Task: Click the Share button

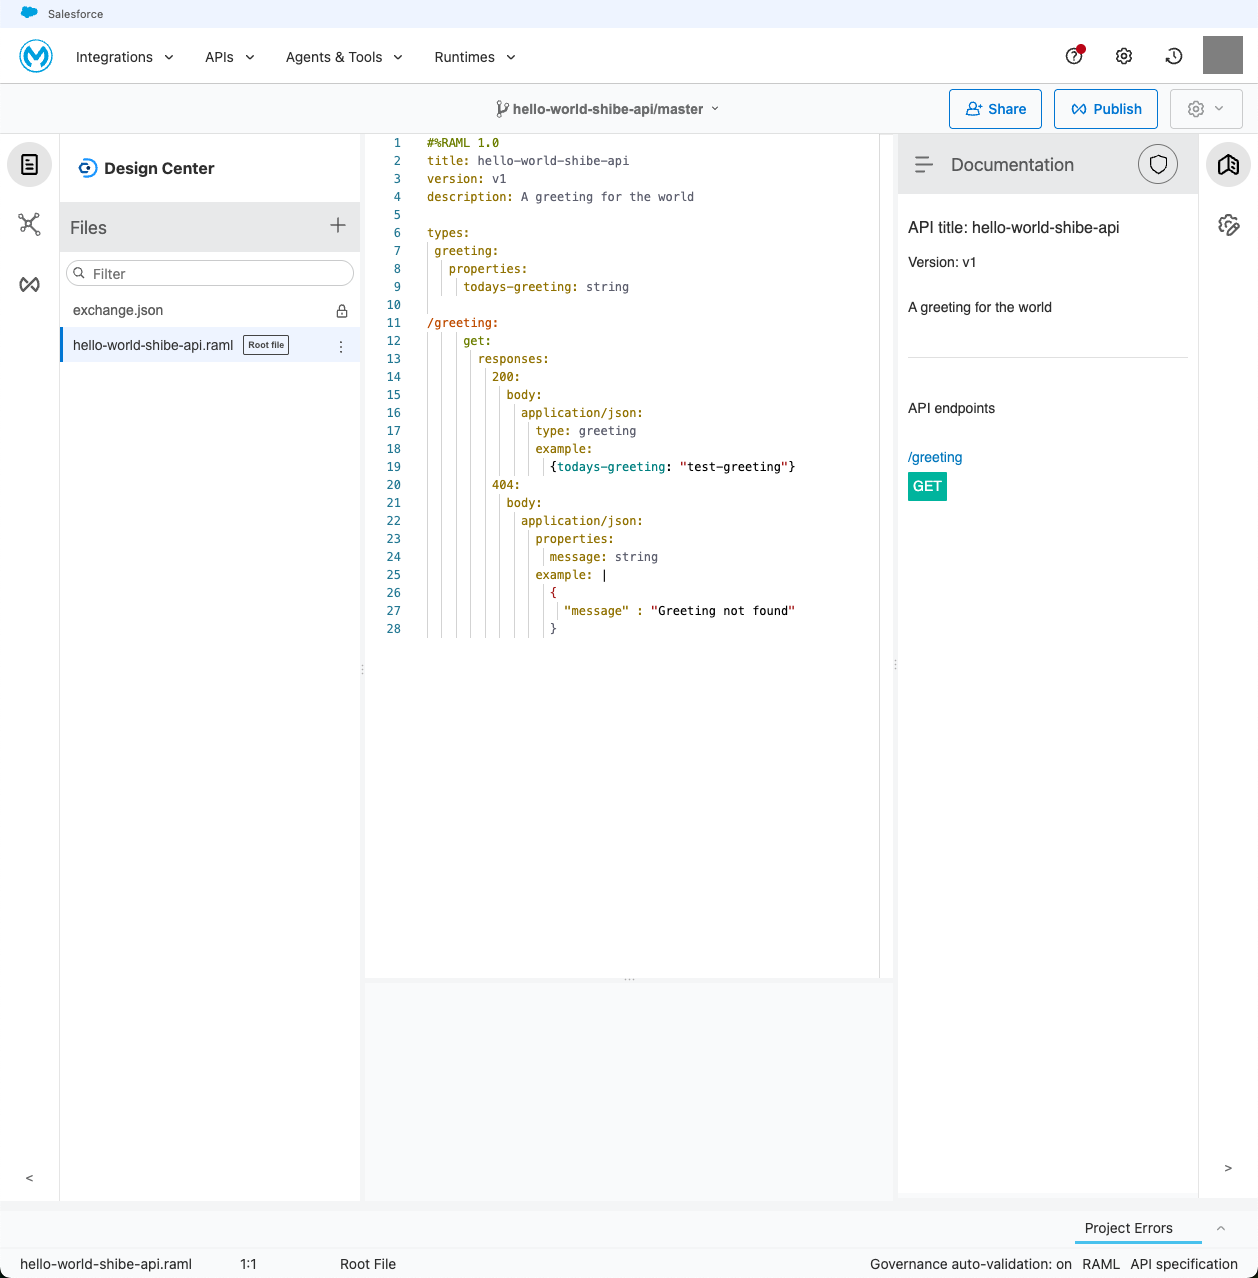Action: (995, 109)
